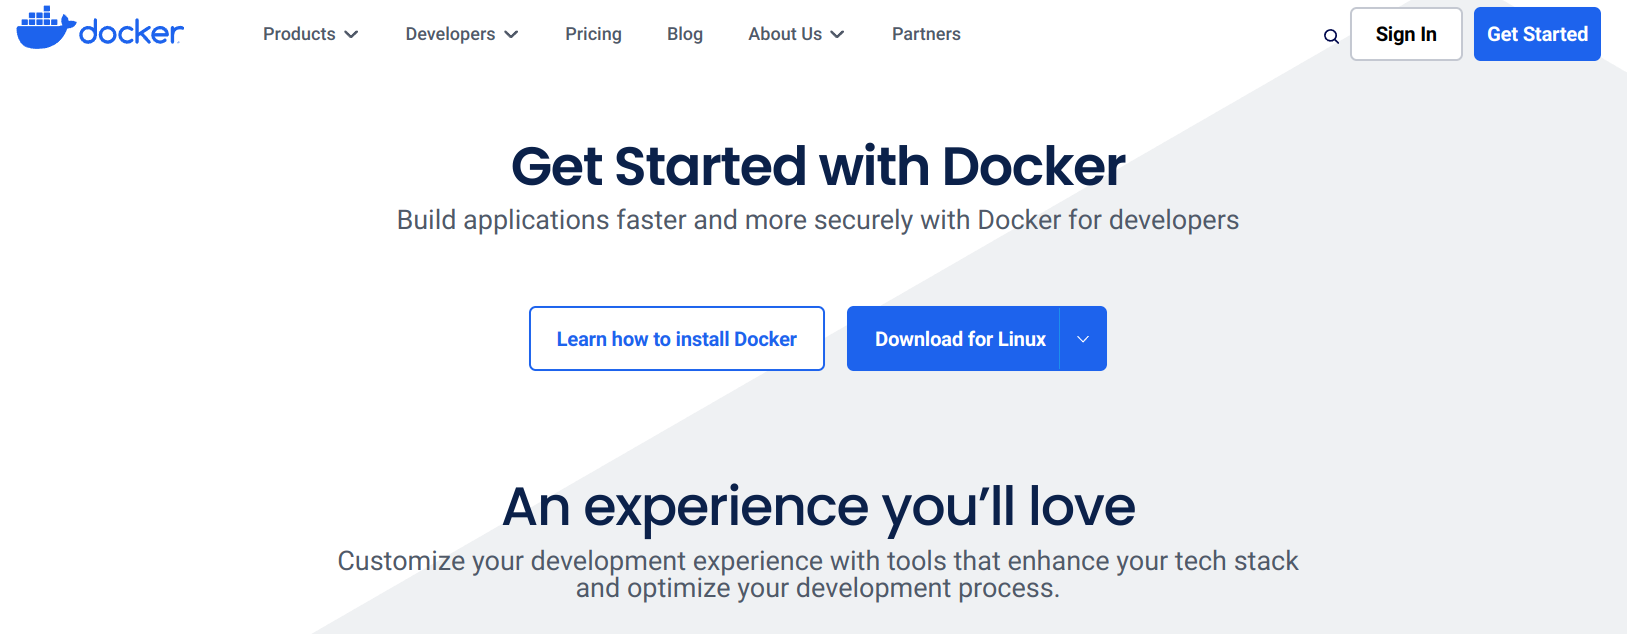Open the Blog link

[685, 34]
